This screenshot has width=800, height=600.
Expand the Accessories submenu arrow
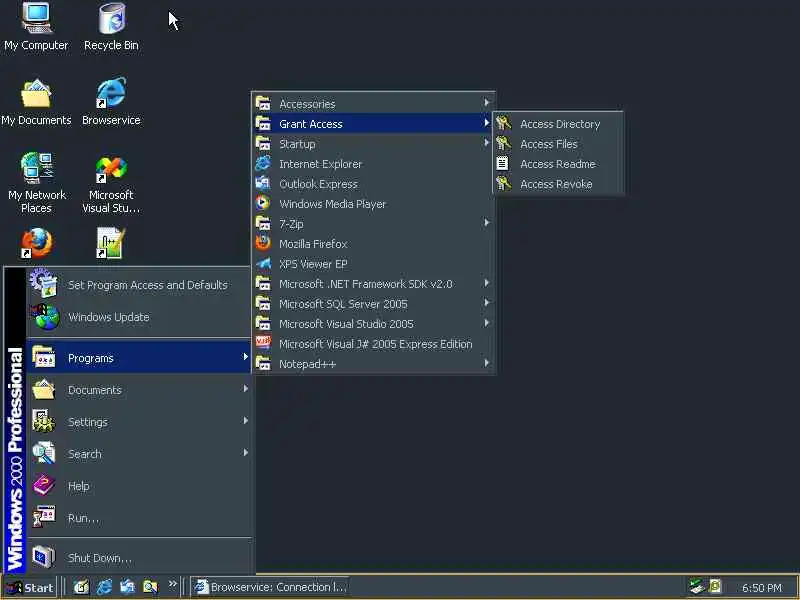487,103
